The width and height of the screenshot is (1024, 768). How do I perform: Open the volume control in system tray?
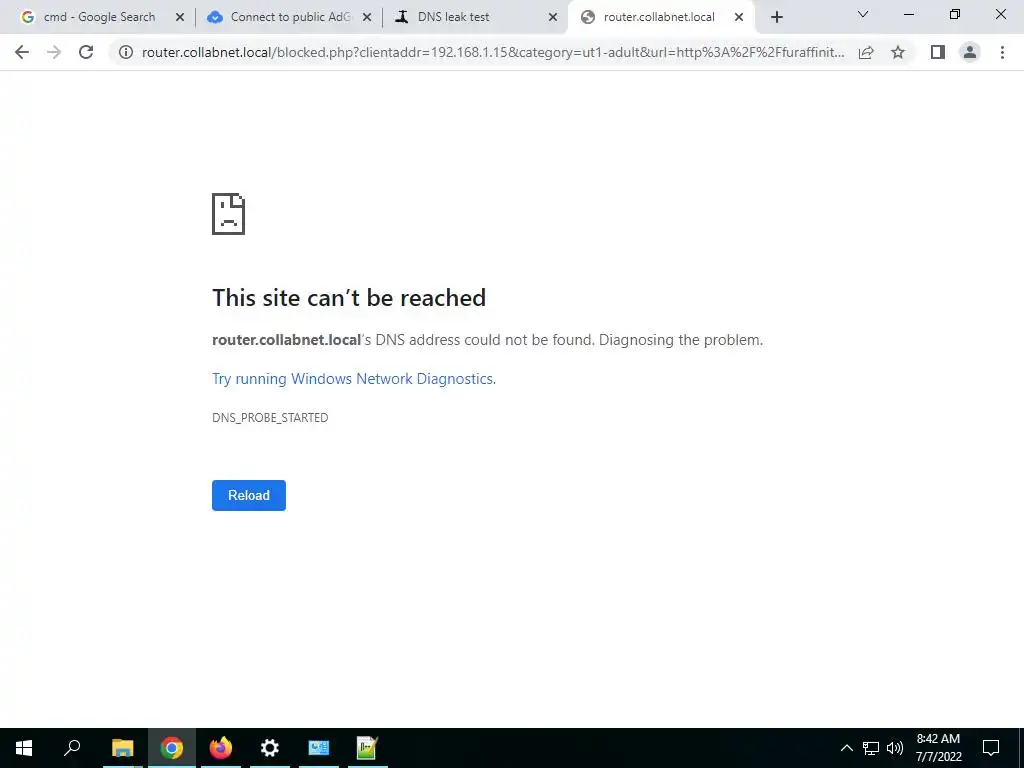click(895, 748)
